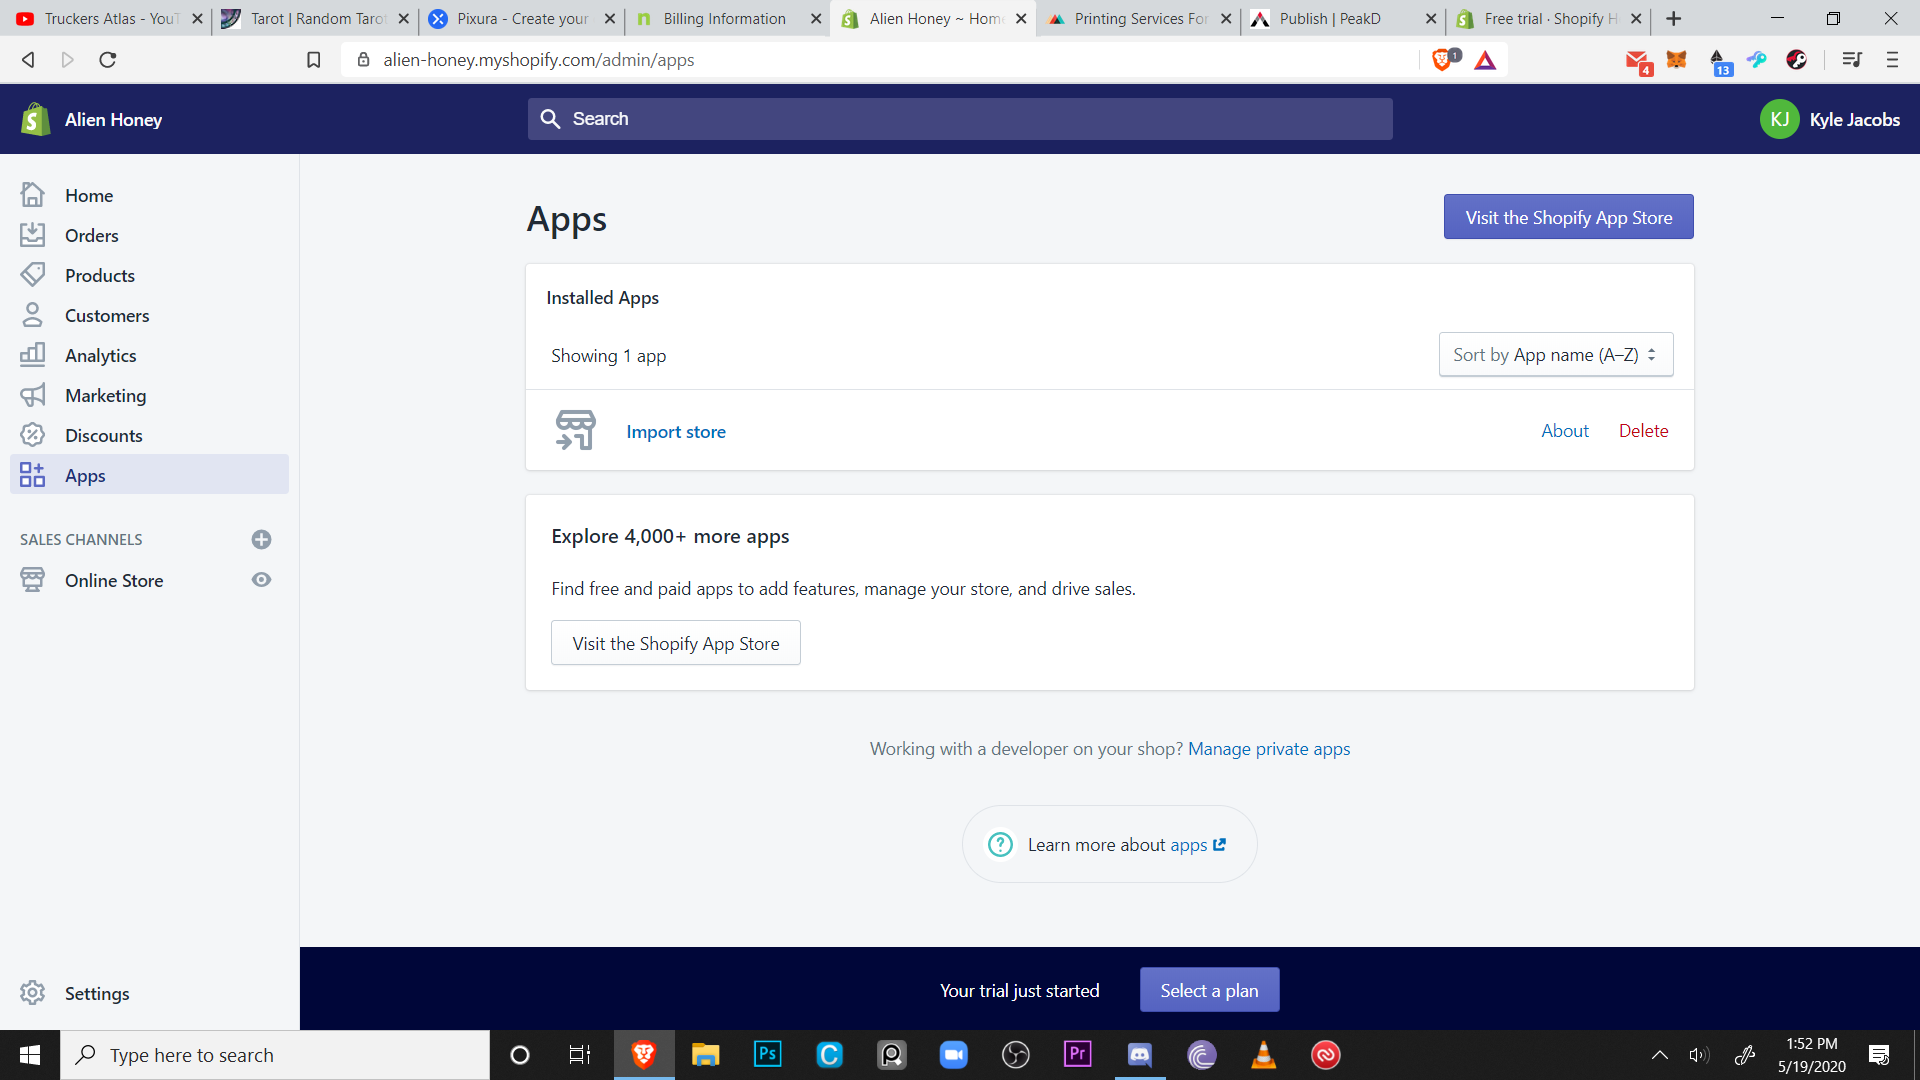
Task: Click Select a plan button
Action: pos(1209,990)
